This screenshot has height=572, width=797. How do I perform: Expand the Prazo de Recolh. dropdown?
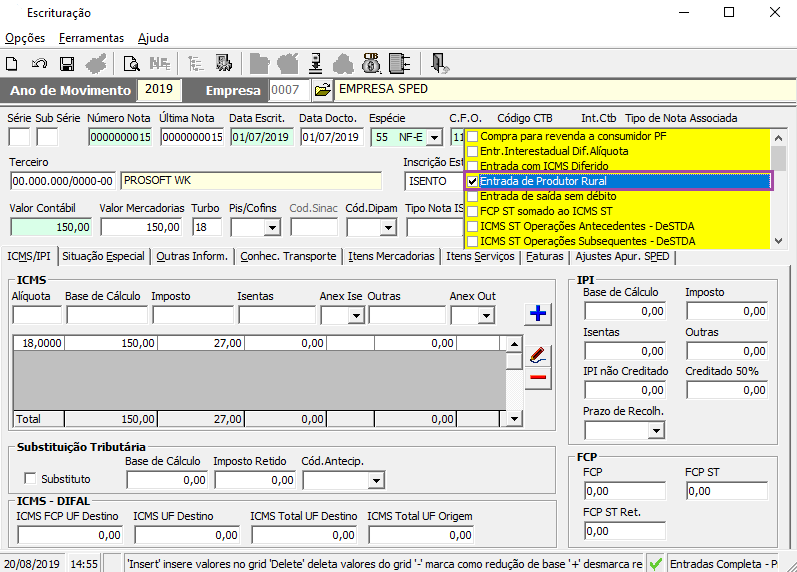pyautogui.click(x=656, y=431)
